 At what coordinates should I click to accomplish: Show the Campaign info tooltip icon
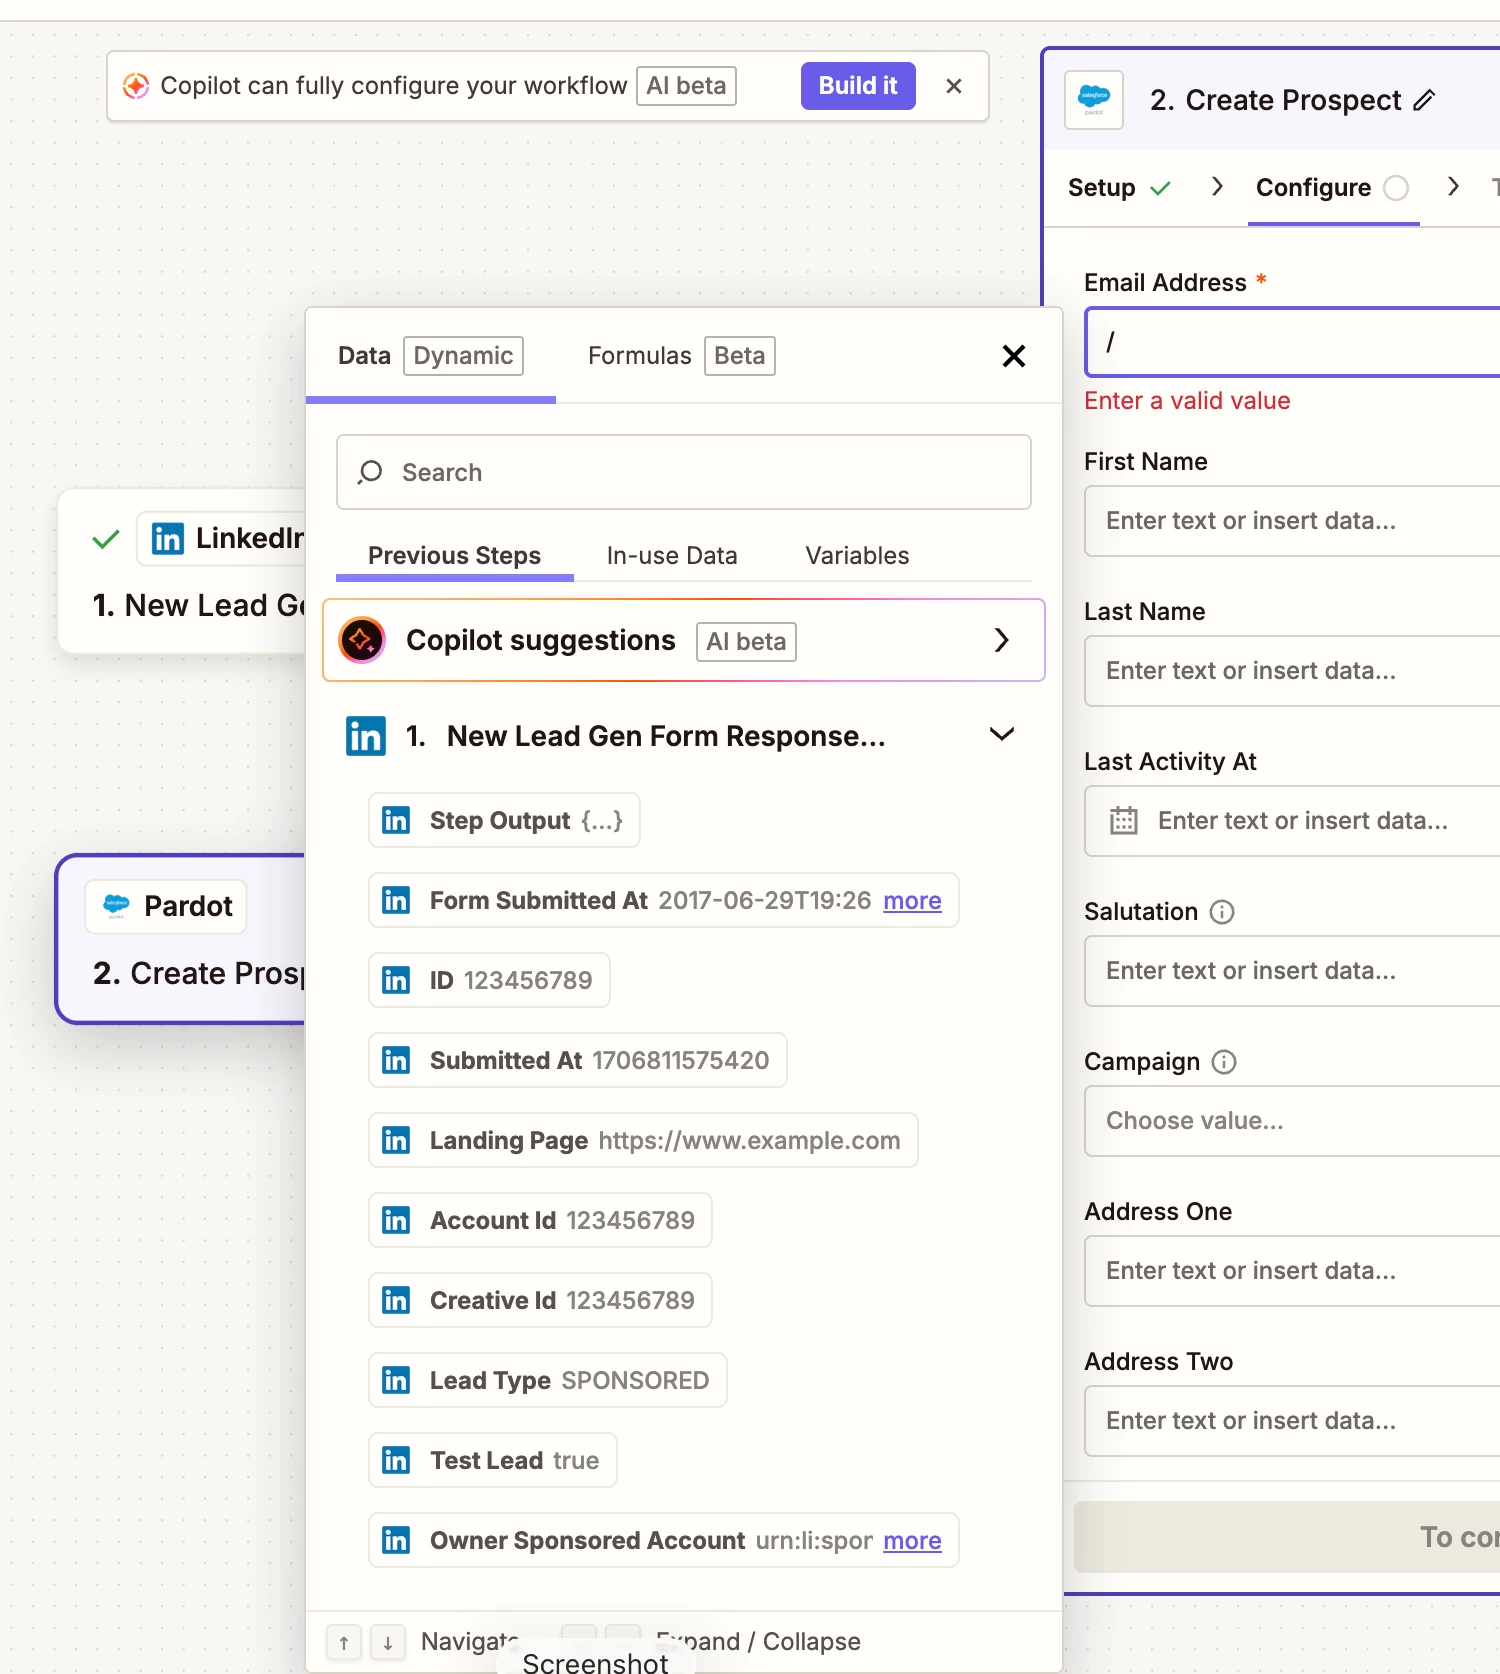pyautogui.click(x=1224, y=1062)
